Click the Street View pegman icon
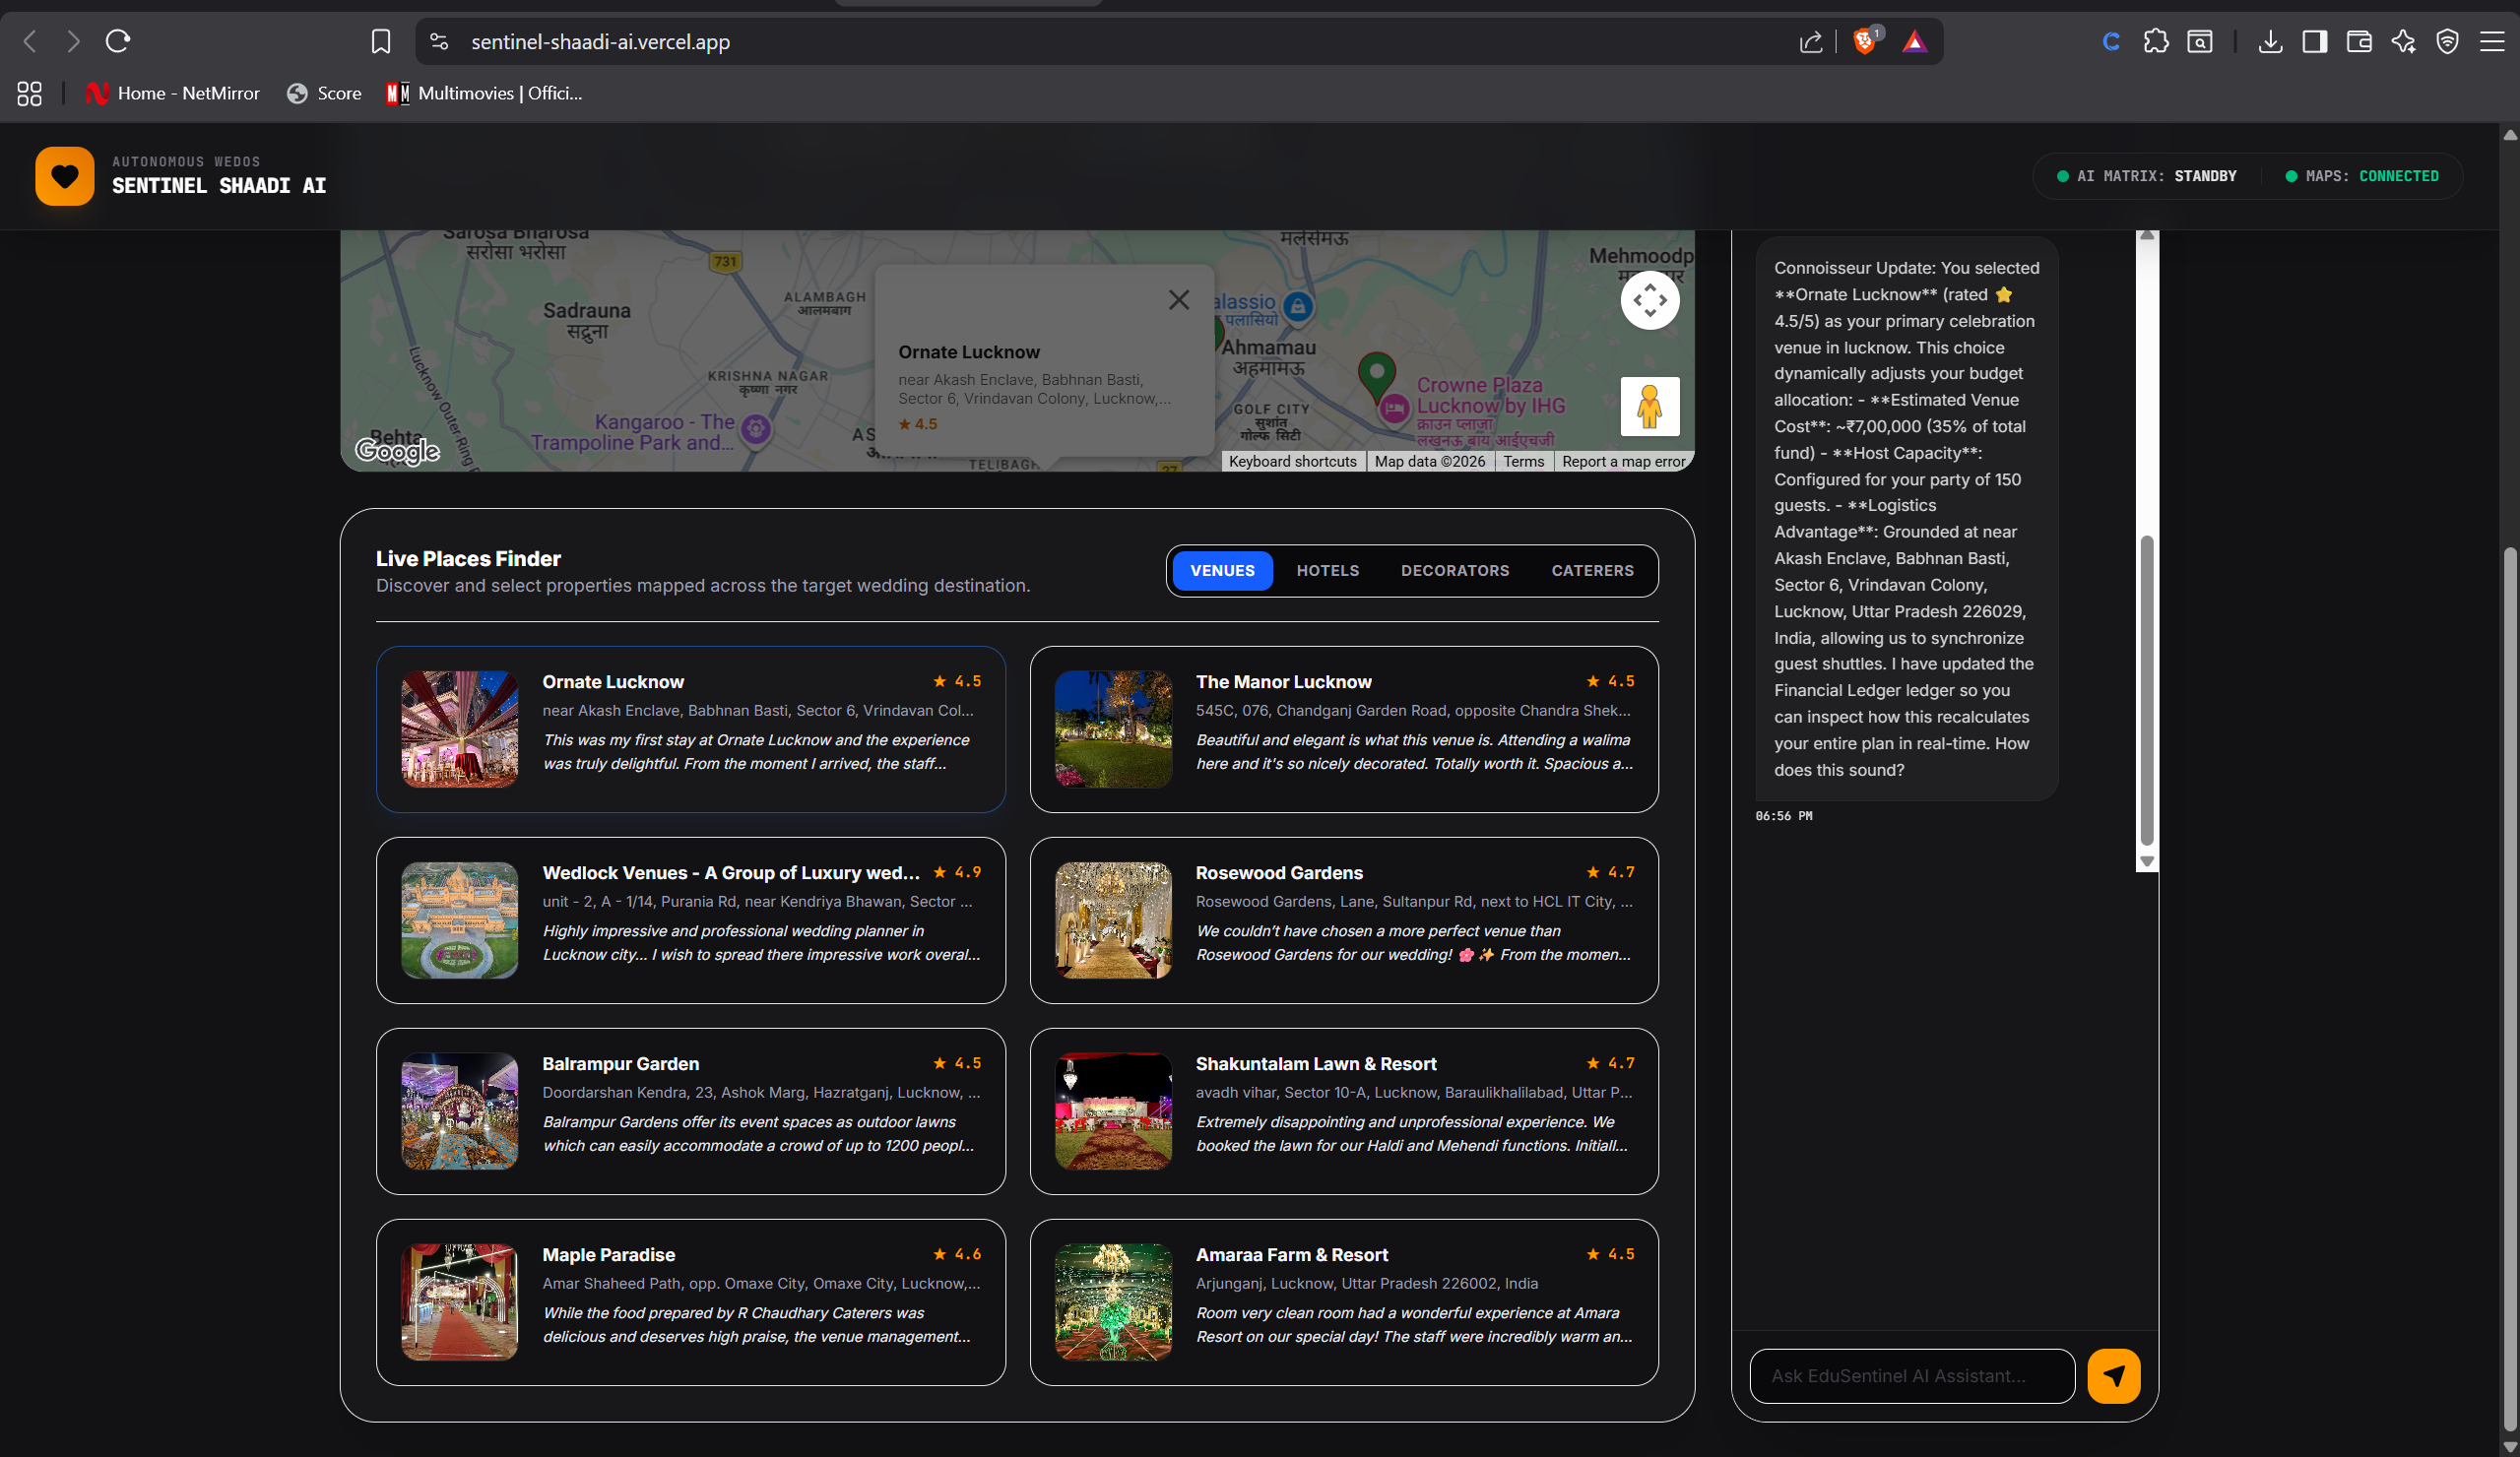Viewport: 2520px width, 1457px height. coord(1650,406)
